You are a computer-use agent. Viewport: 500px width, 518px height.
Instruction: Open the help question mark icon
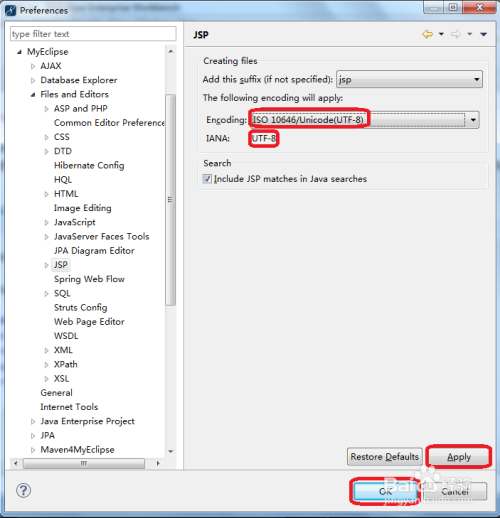(23, 490)
